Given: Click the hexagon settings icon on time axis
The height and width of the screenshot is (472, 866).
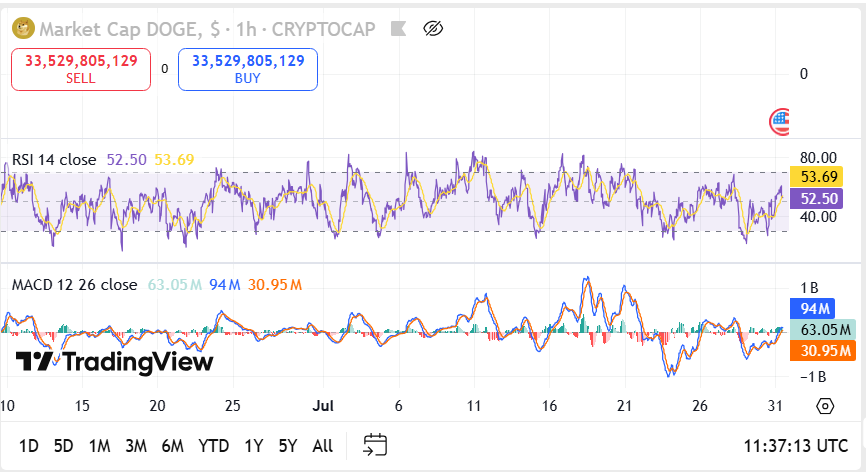Looking at the screenshot, I should [825, 406].
